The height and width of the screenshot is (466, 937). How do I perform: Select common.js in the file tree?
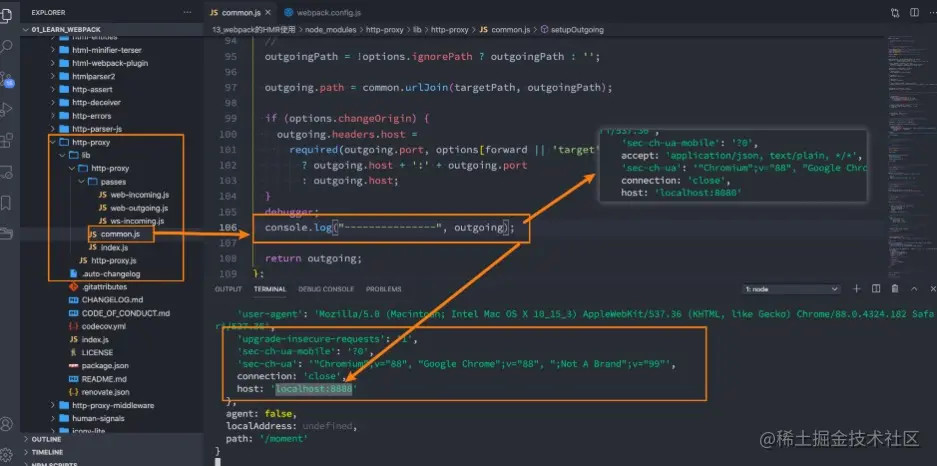[120, 234]
